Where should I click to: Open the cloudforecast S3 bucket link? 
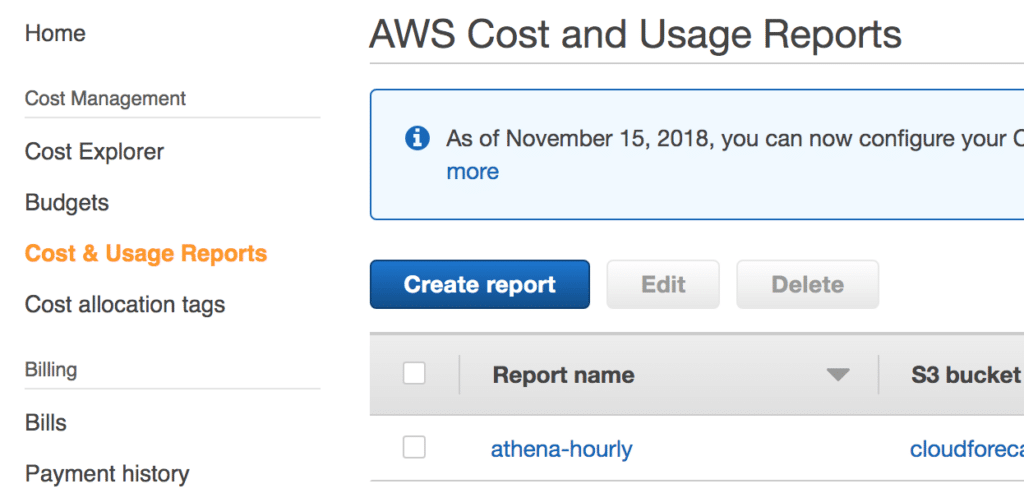click(967, 449)
